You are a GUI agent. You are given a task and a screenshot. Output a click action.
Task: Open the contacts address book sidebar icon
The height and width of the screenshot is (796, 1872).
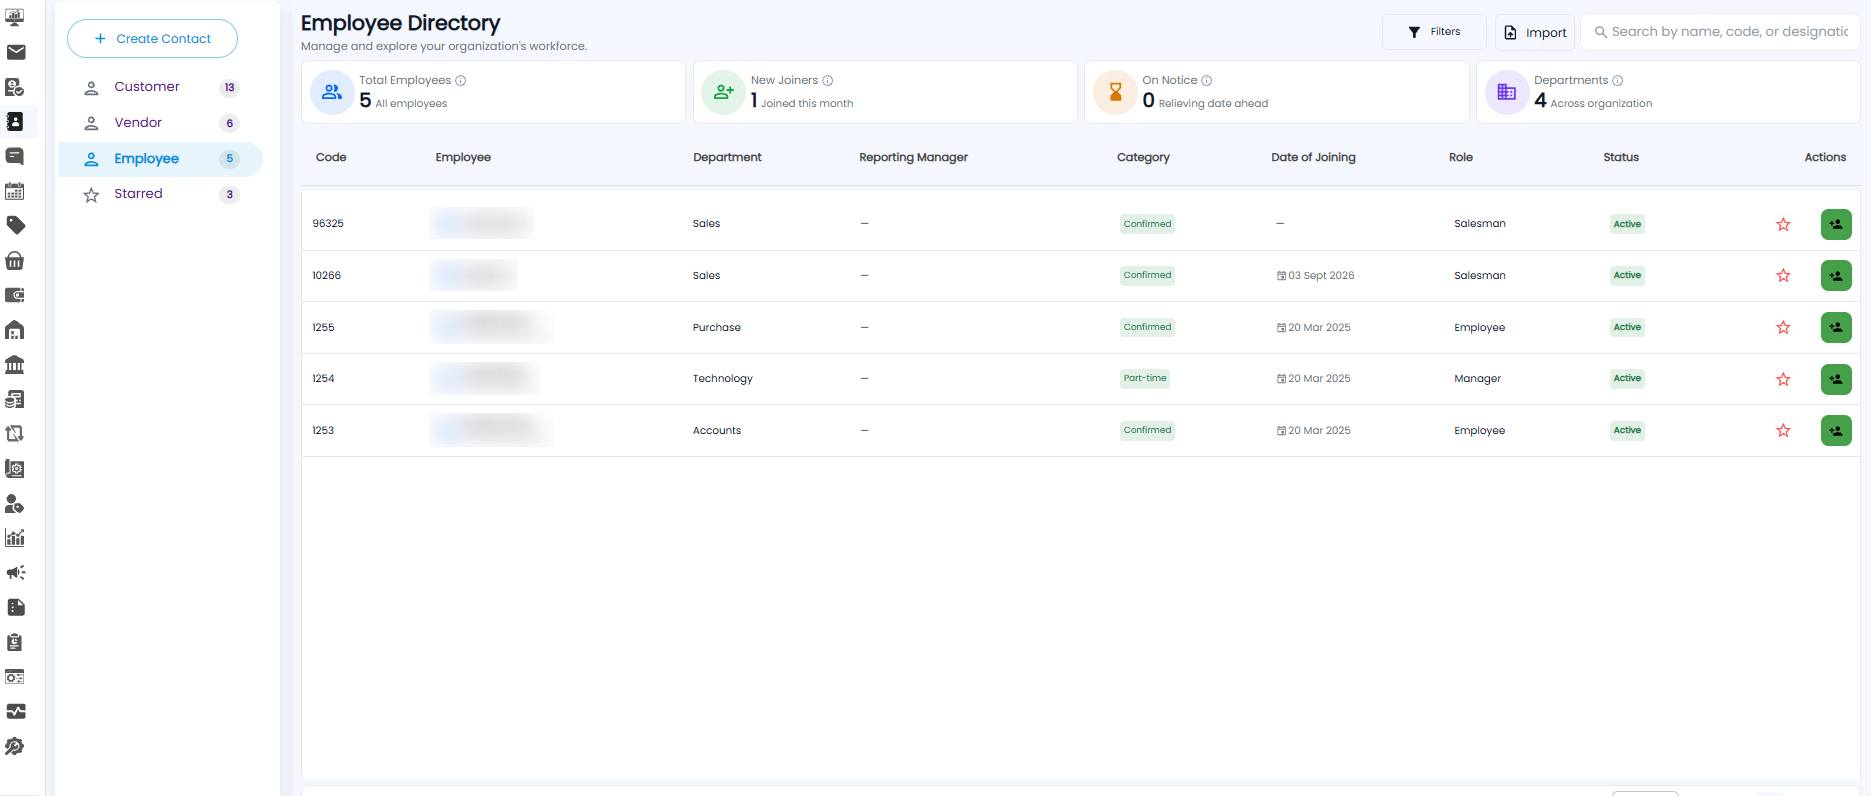tap(15, 121)
